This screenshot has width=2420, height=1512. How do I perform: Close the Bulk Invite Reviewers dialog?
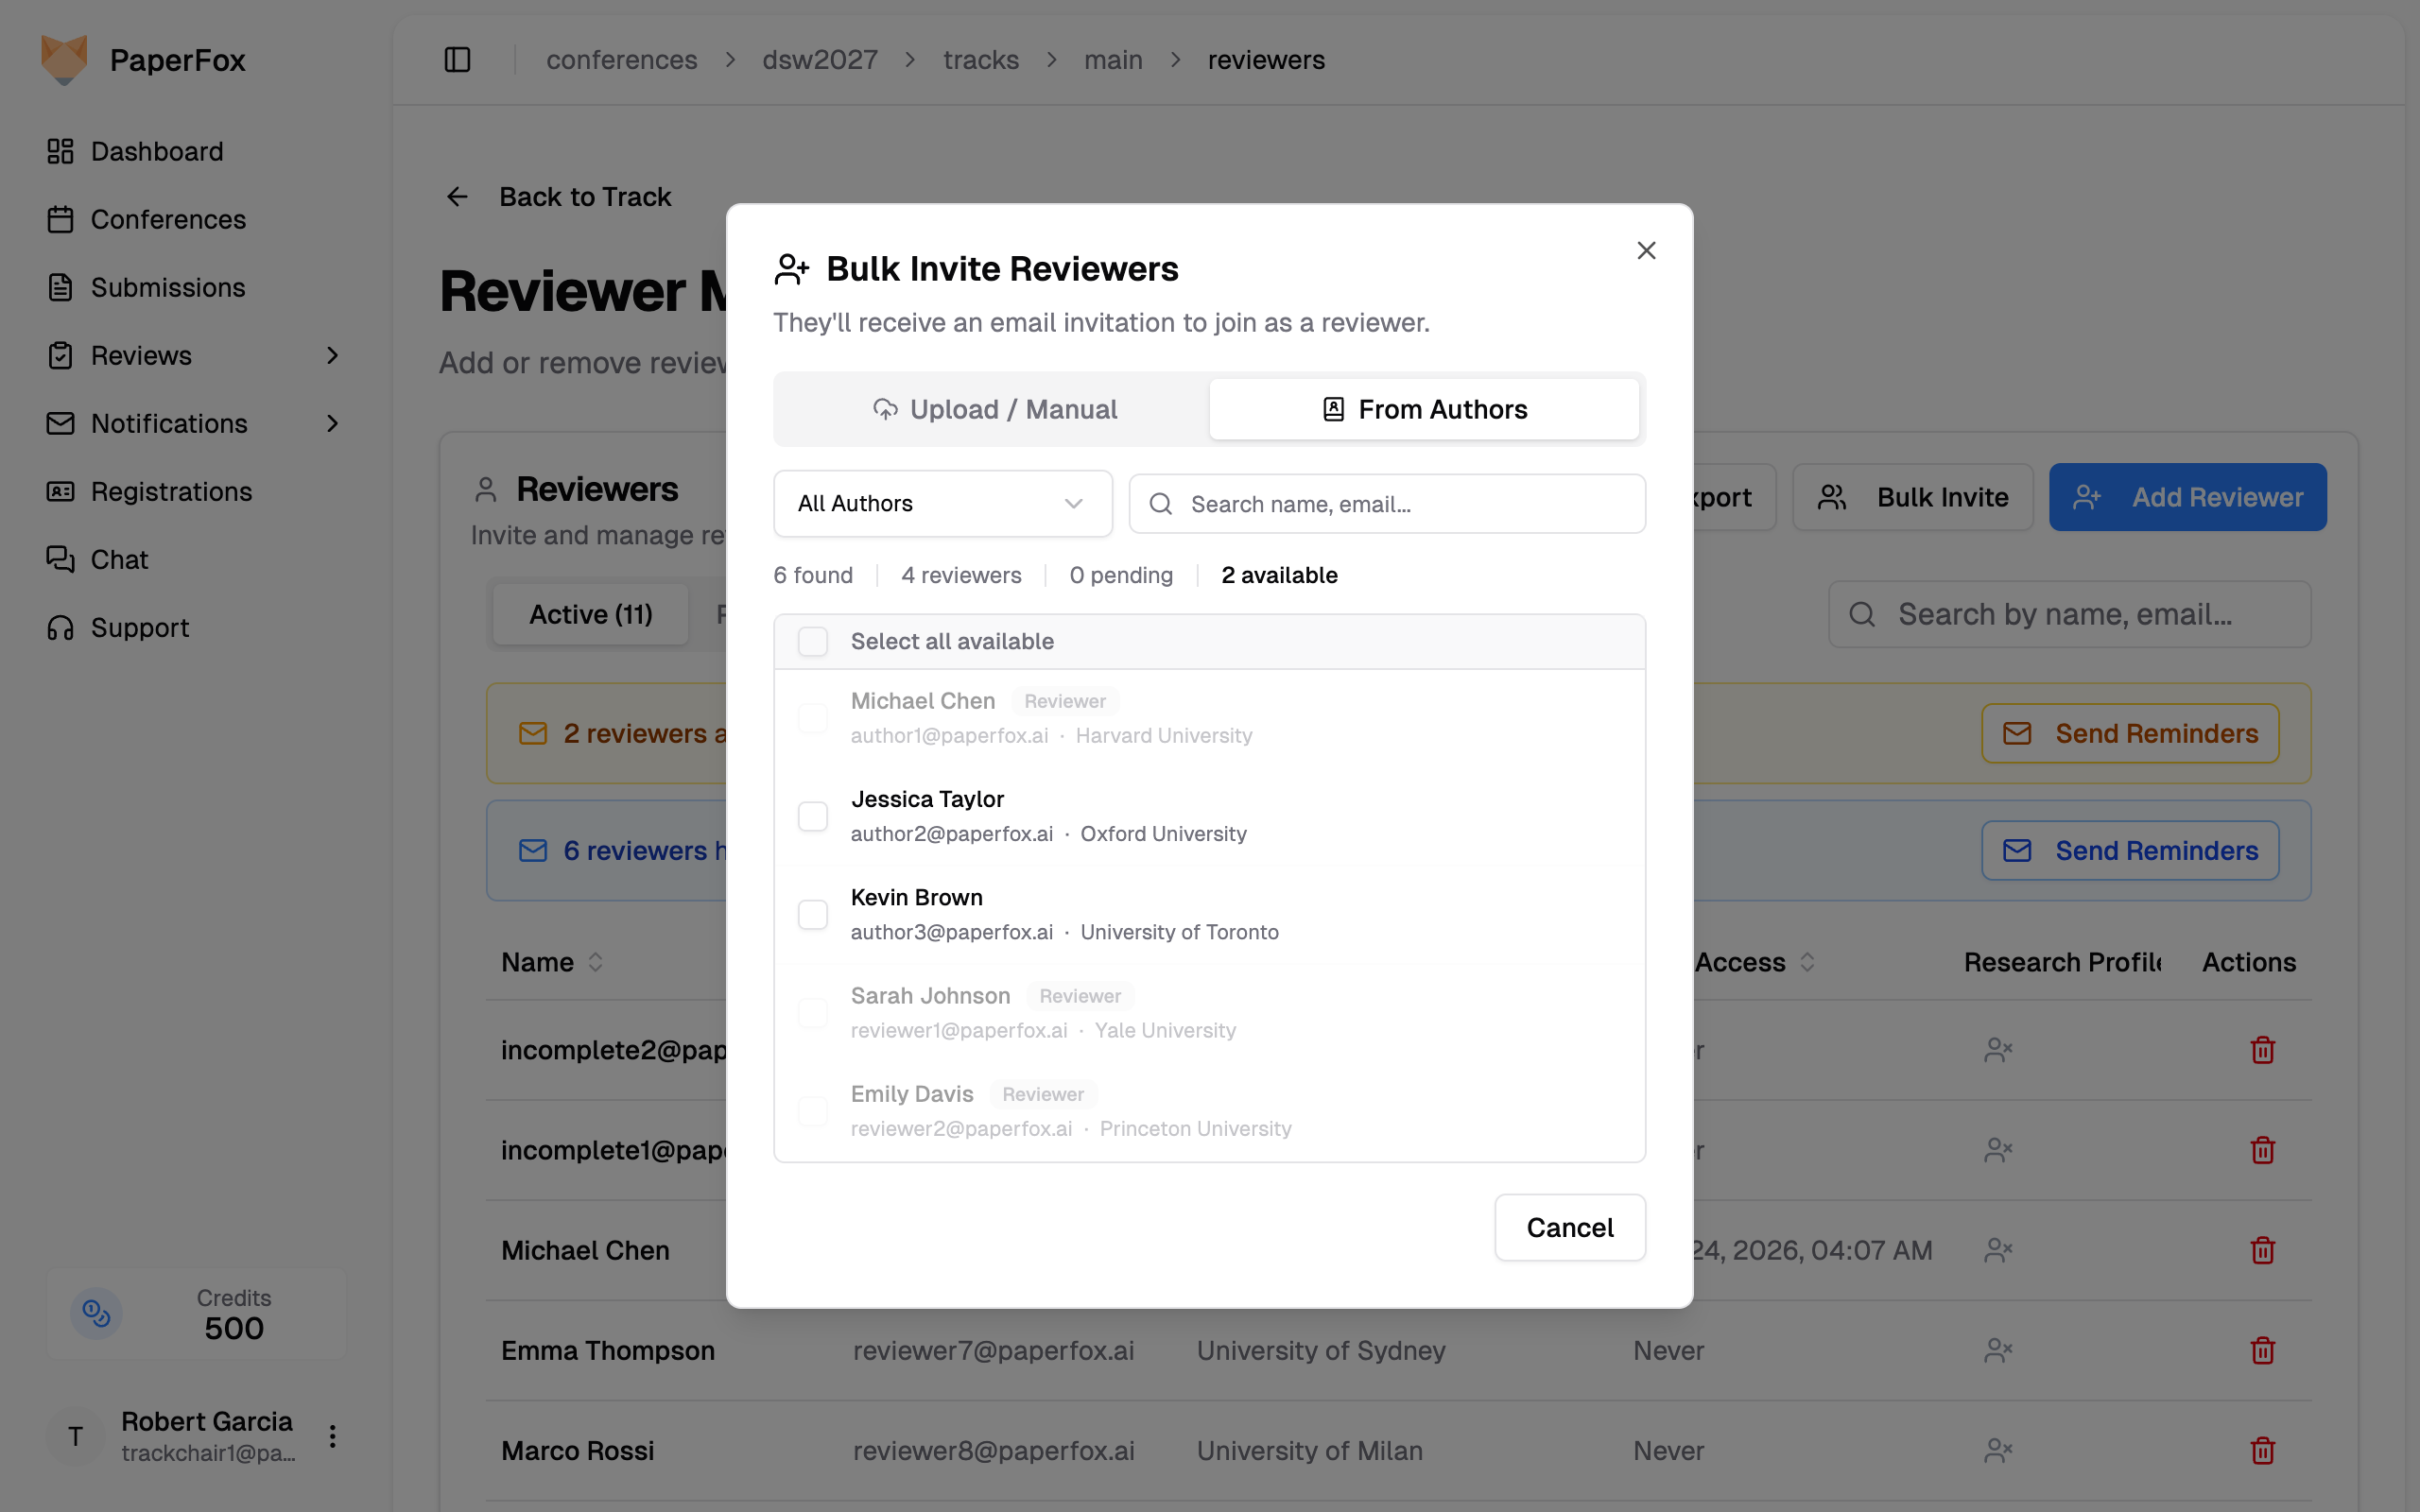[x=1646, y=250]
